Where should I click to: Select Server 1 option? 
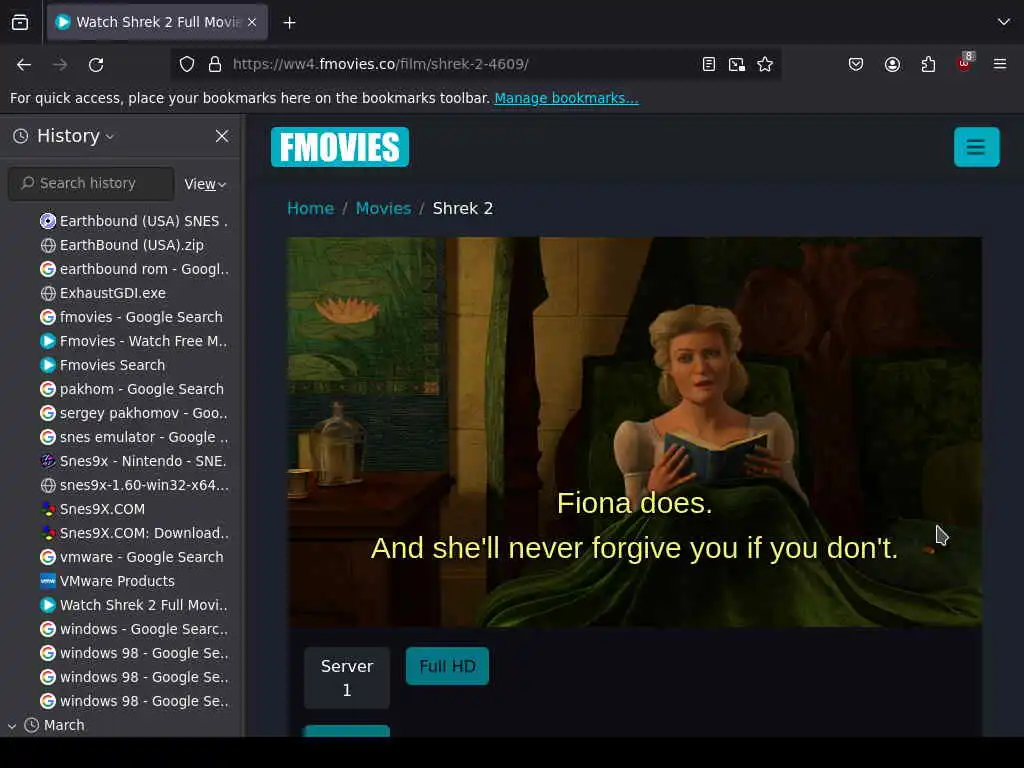pyautogui.click(x=347, y=678)
